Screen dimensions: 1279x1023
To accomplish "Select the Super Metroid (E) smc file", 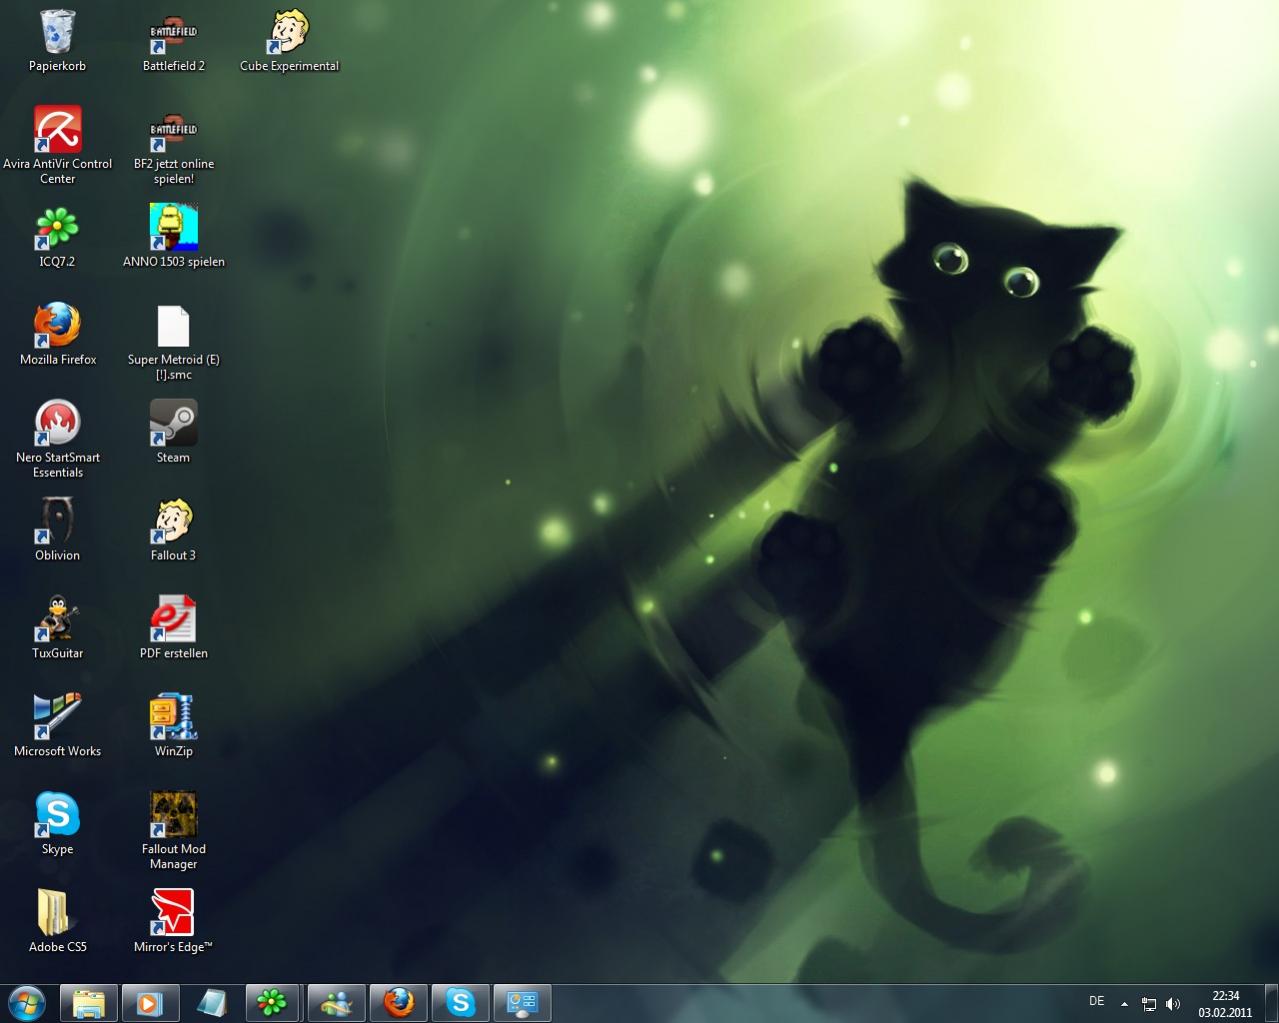I will click(x=173, y=341).
